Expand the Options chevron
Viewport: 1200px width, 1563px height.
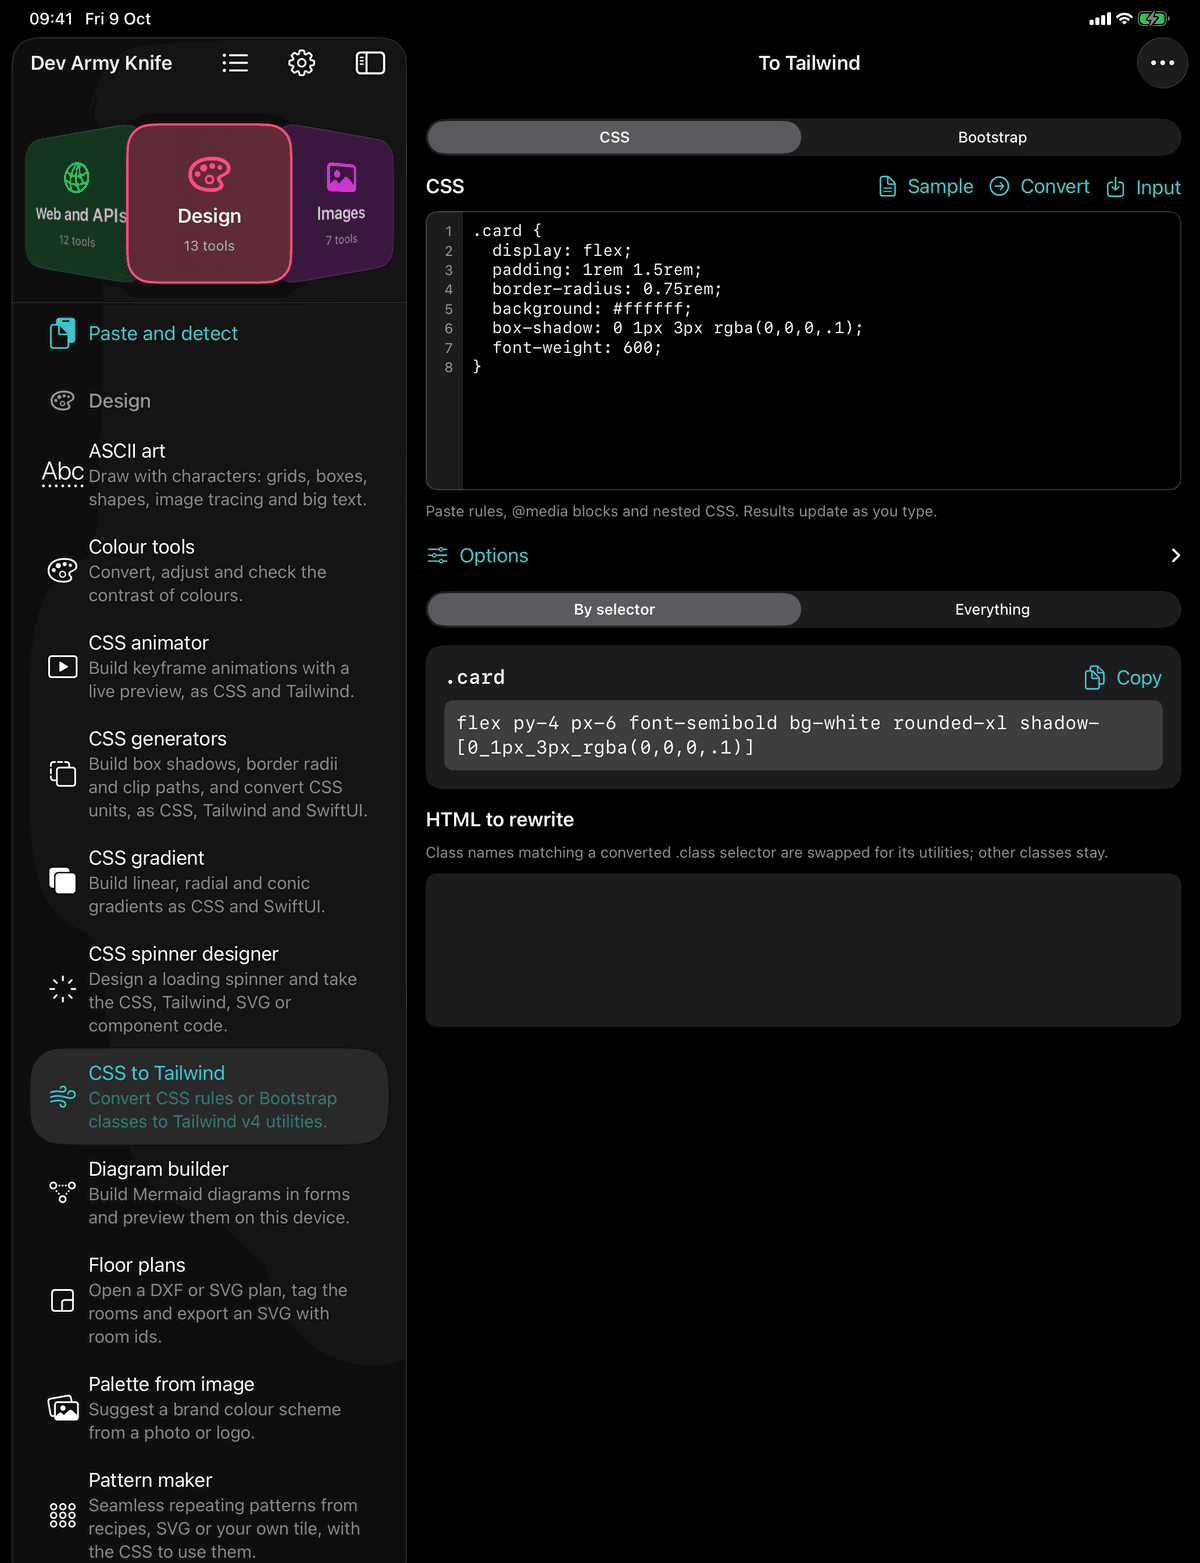[x=1175, y=555]
